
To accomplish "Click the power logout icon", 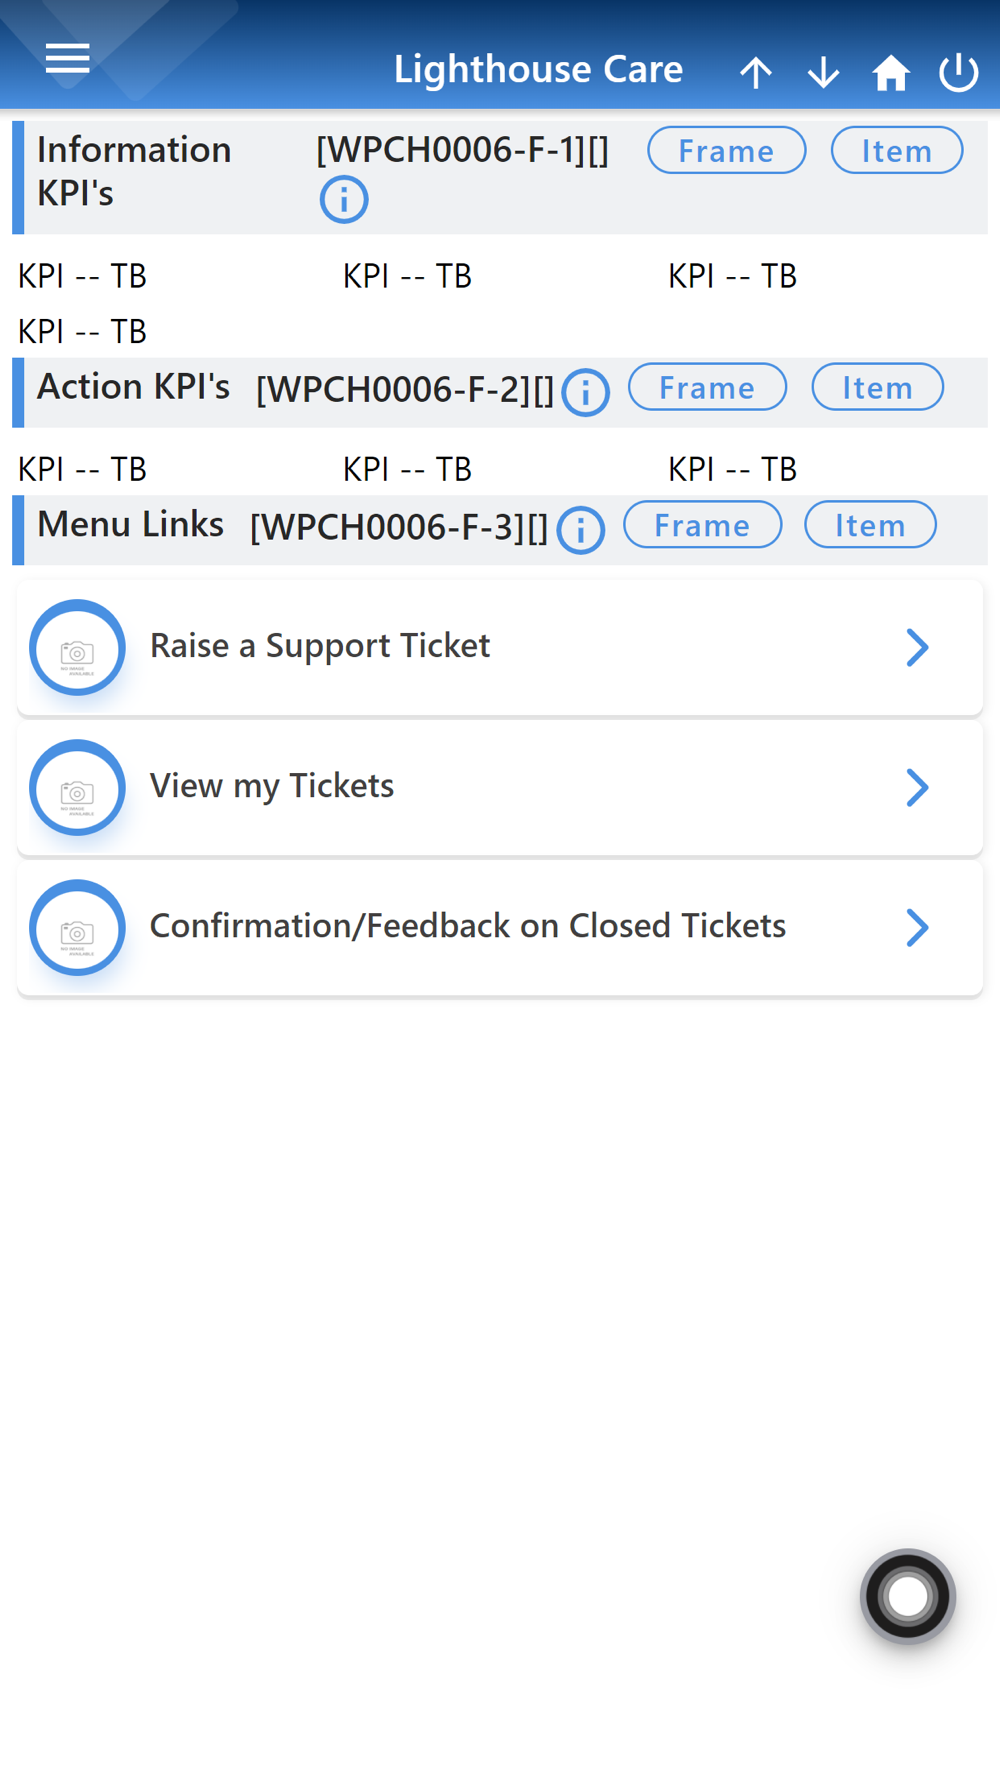I will (958, 72).
